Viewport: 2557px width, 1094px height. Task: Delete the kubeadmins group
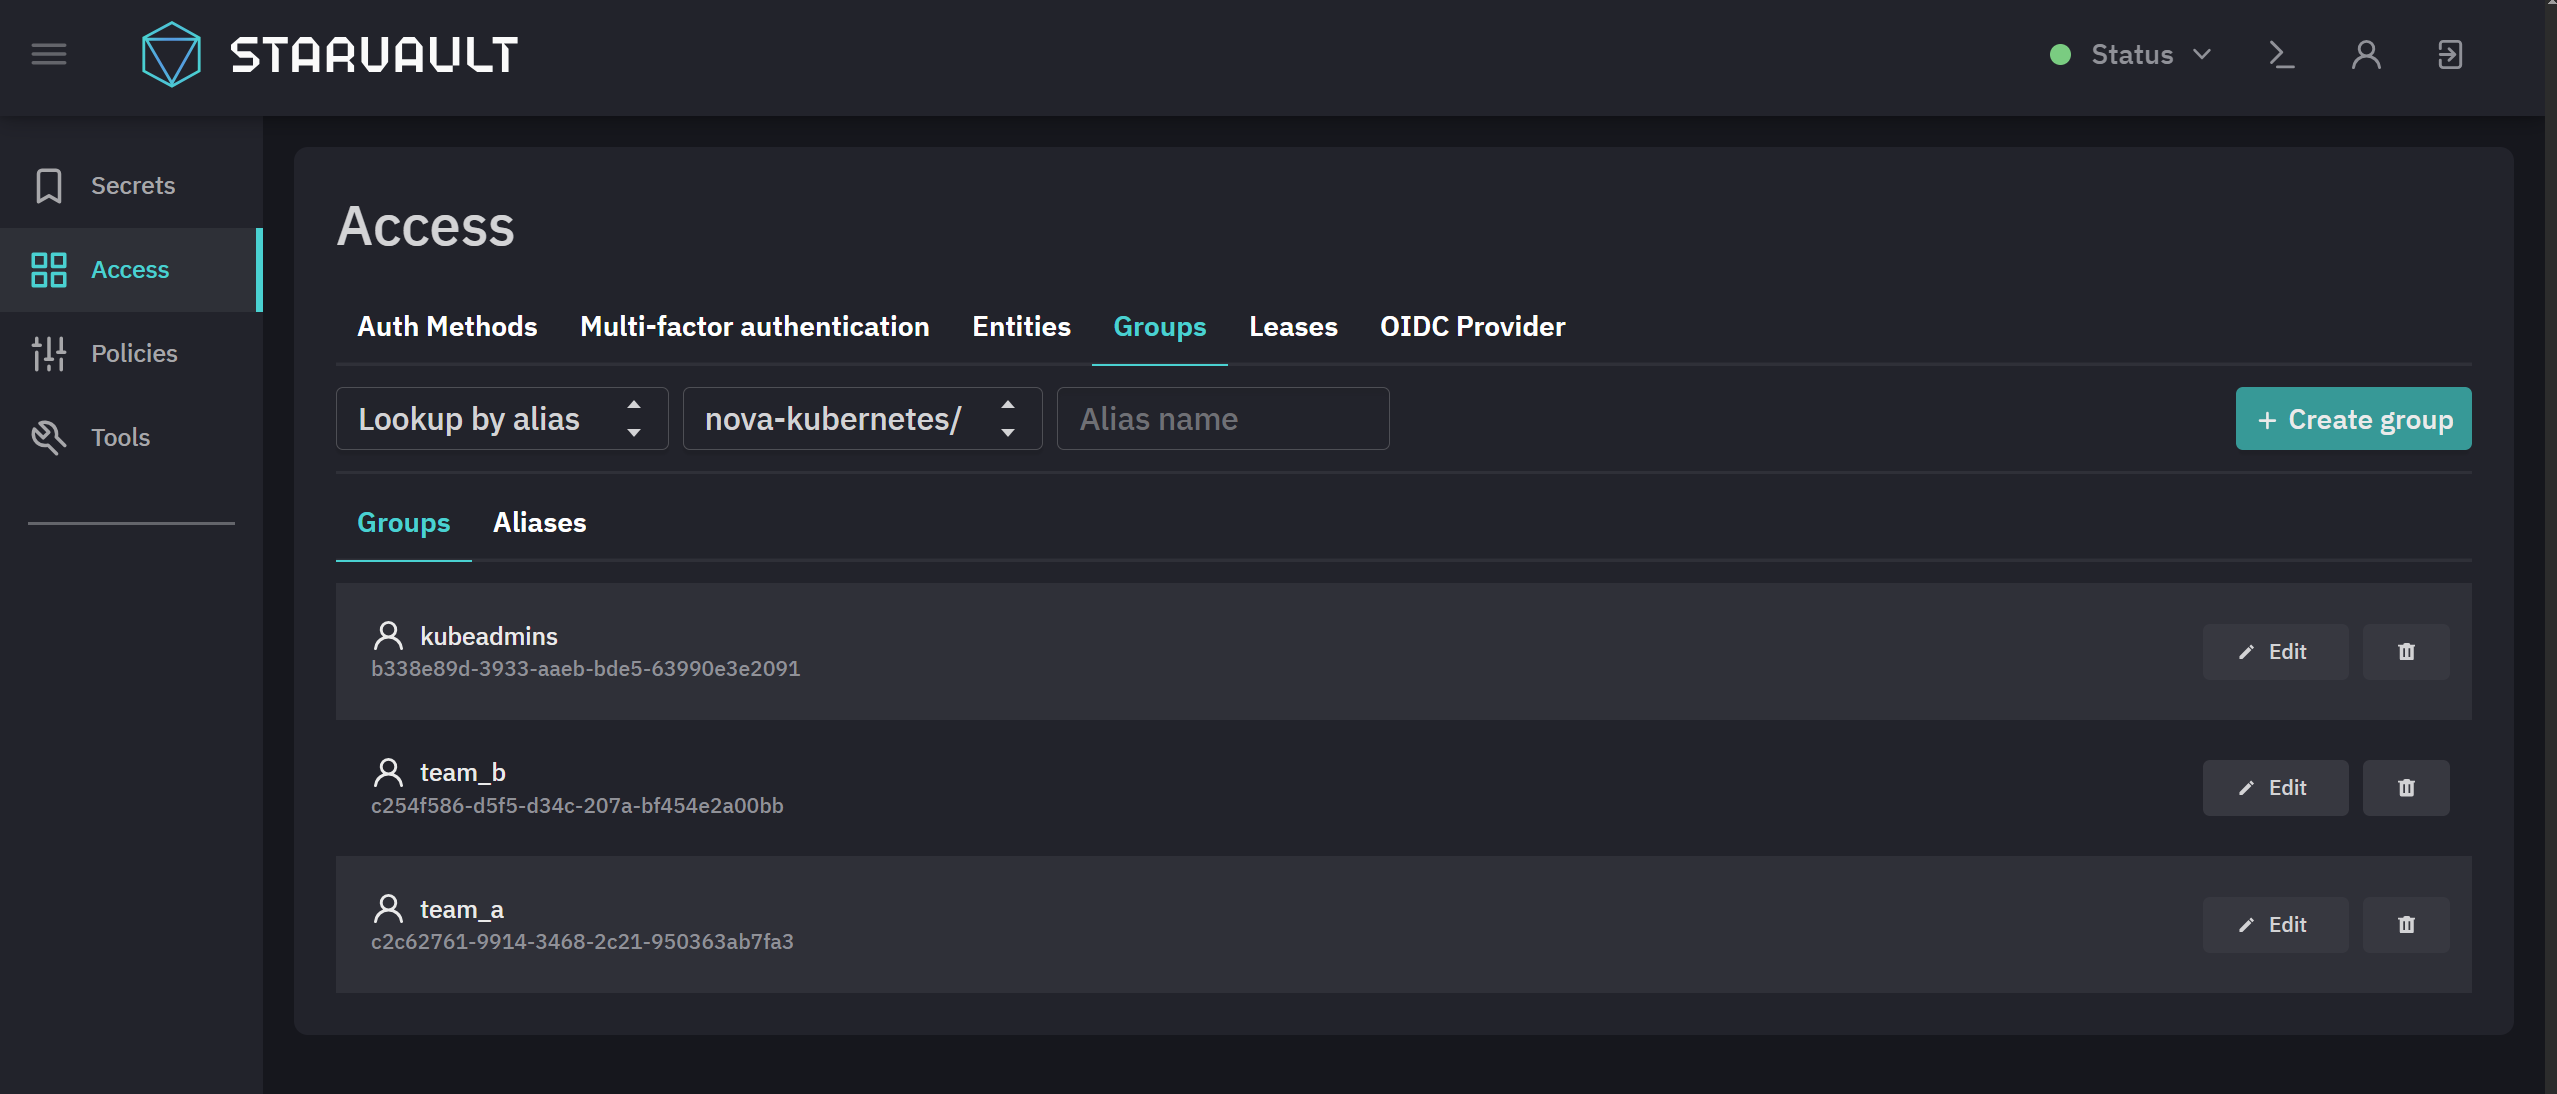pos(2406,652)
